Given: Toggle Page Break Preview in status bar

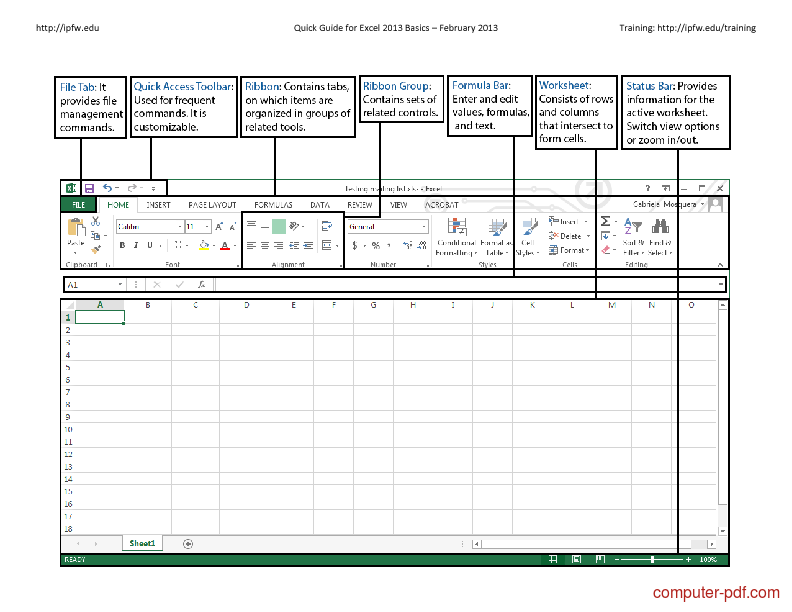Looking at the screenshot, I should pyautogui.click(x=600, y=559).
